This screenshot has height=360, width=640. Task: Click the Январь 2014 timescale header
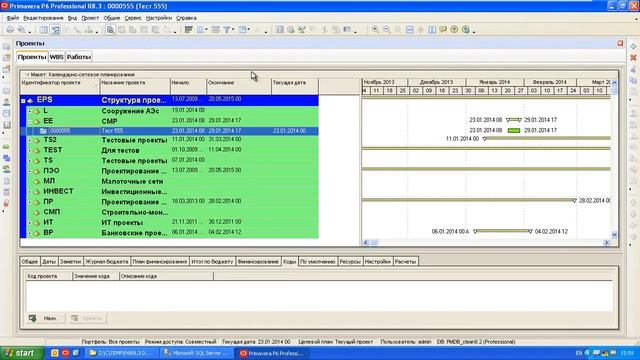point(495,82)
